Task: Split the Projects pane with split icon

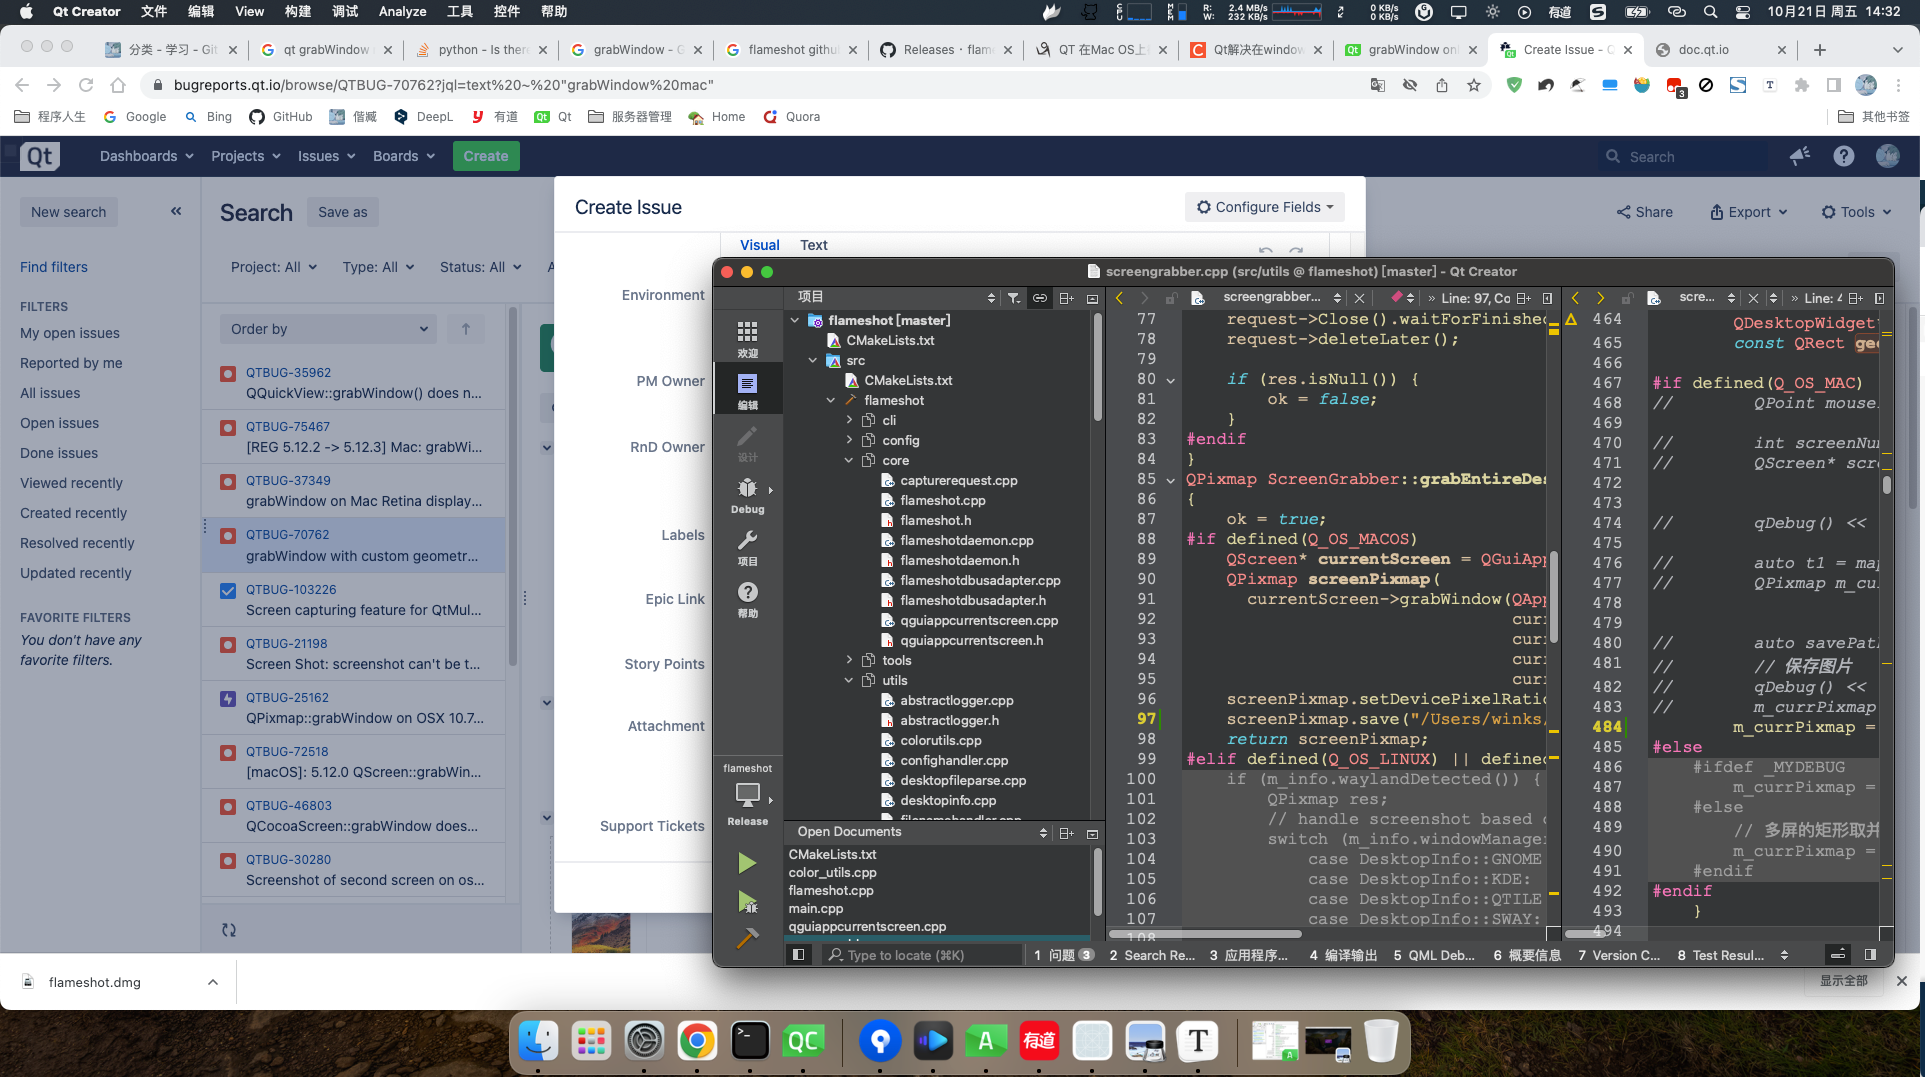Action: pyautogui.click(x=1066, y=298)
